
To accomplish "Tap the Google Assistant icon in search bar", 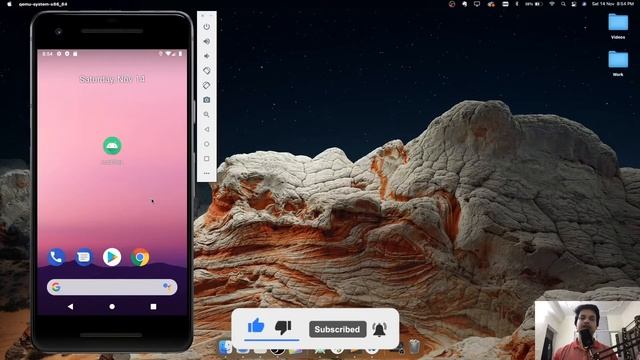I will tap(167, 287).
